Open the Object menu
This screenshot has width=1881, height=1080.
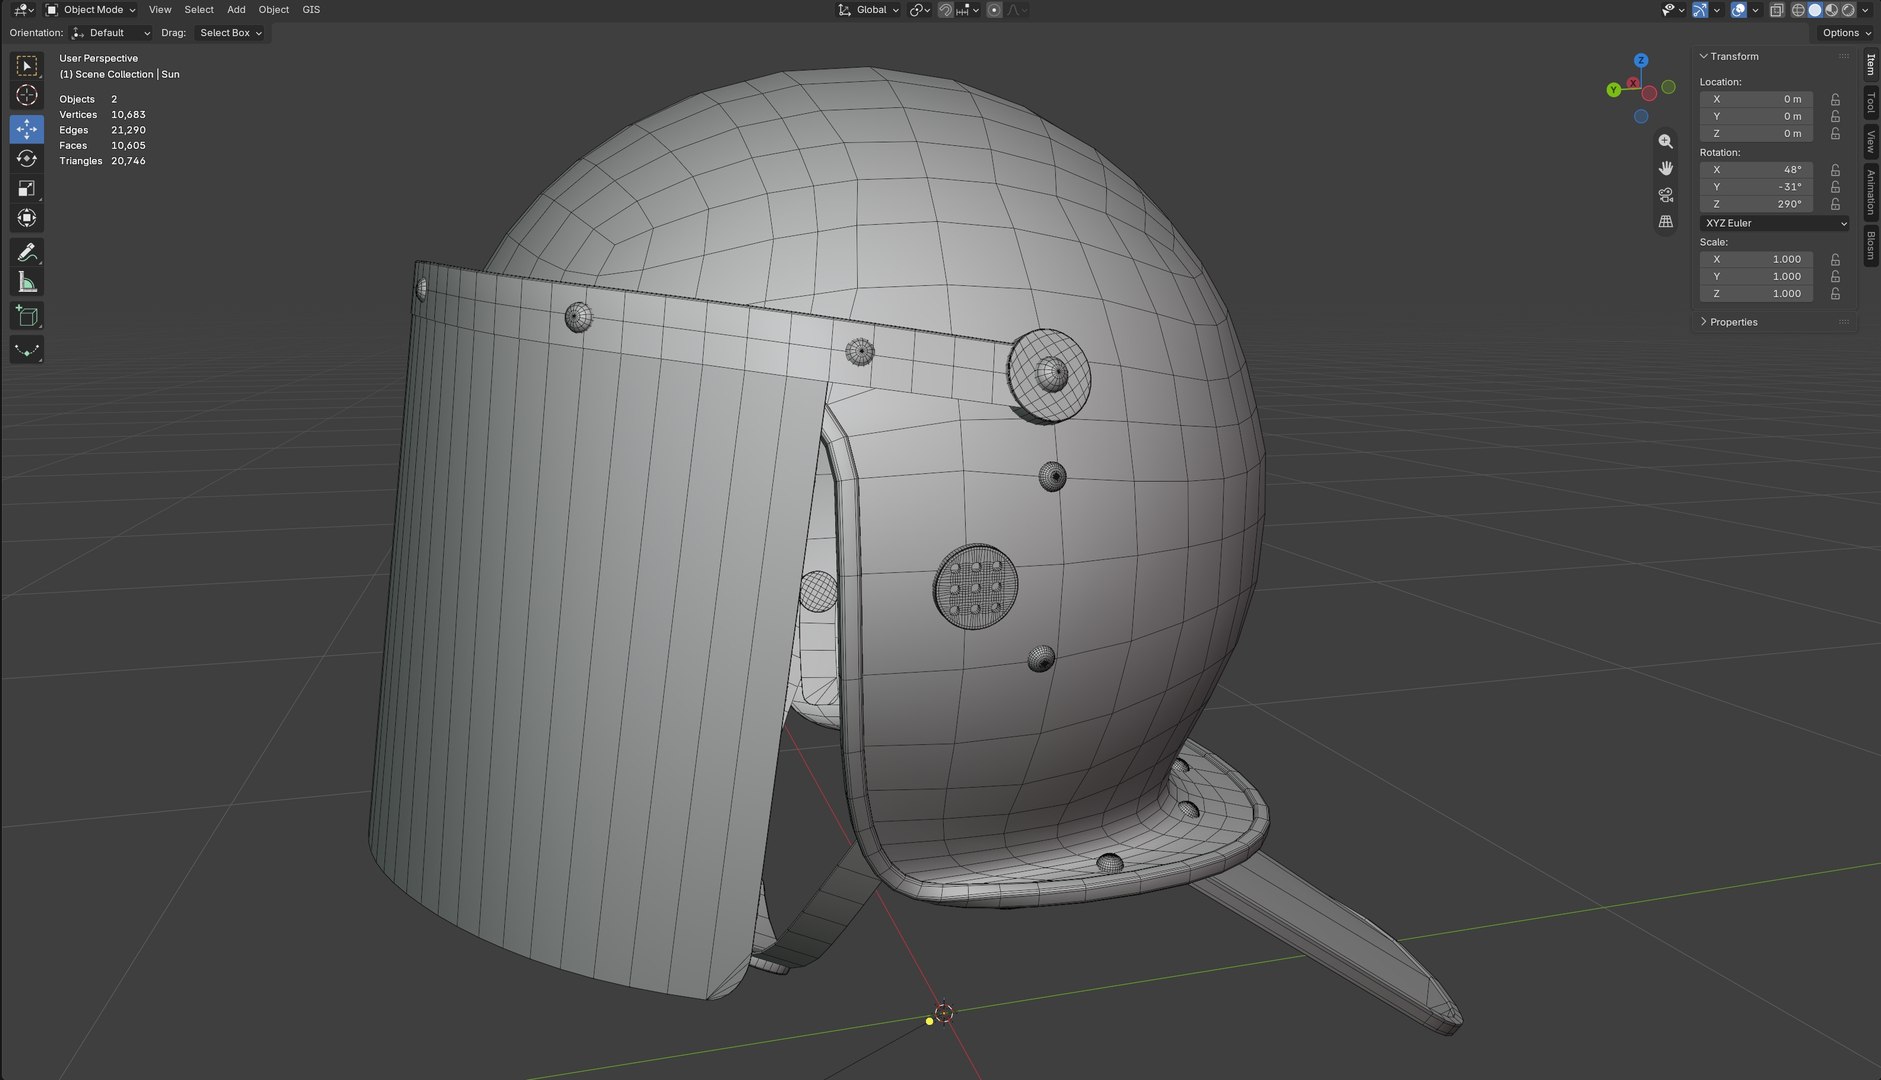(x=273, y=10)
